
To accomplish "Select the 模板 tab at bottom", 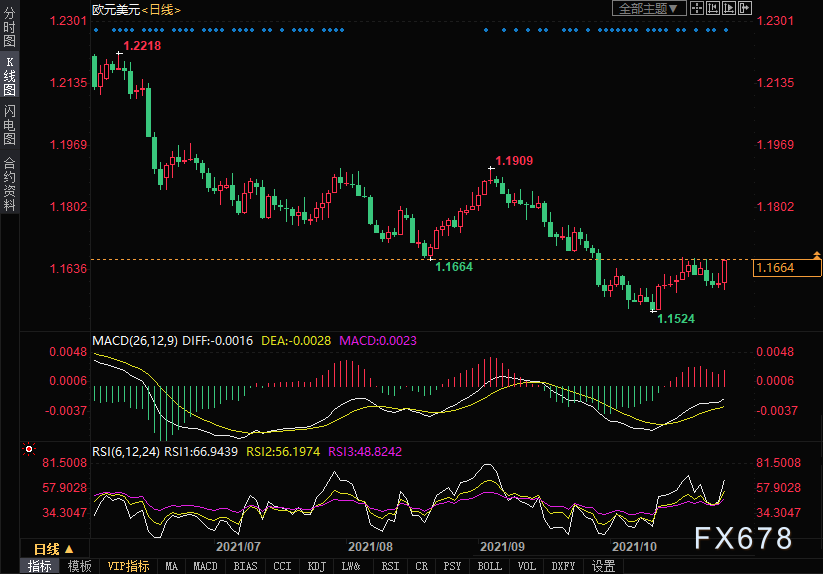I will coord(79,566).
